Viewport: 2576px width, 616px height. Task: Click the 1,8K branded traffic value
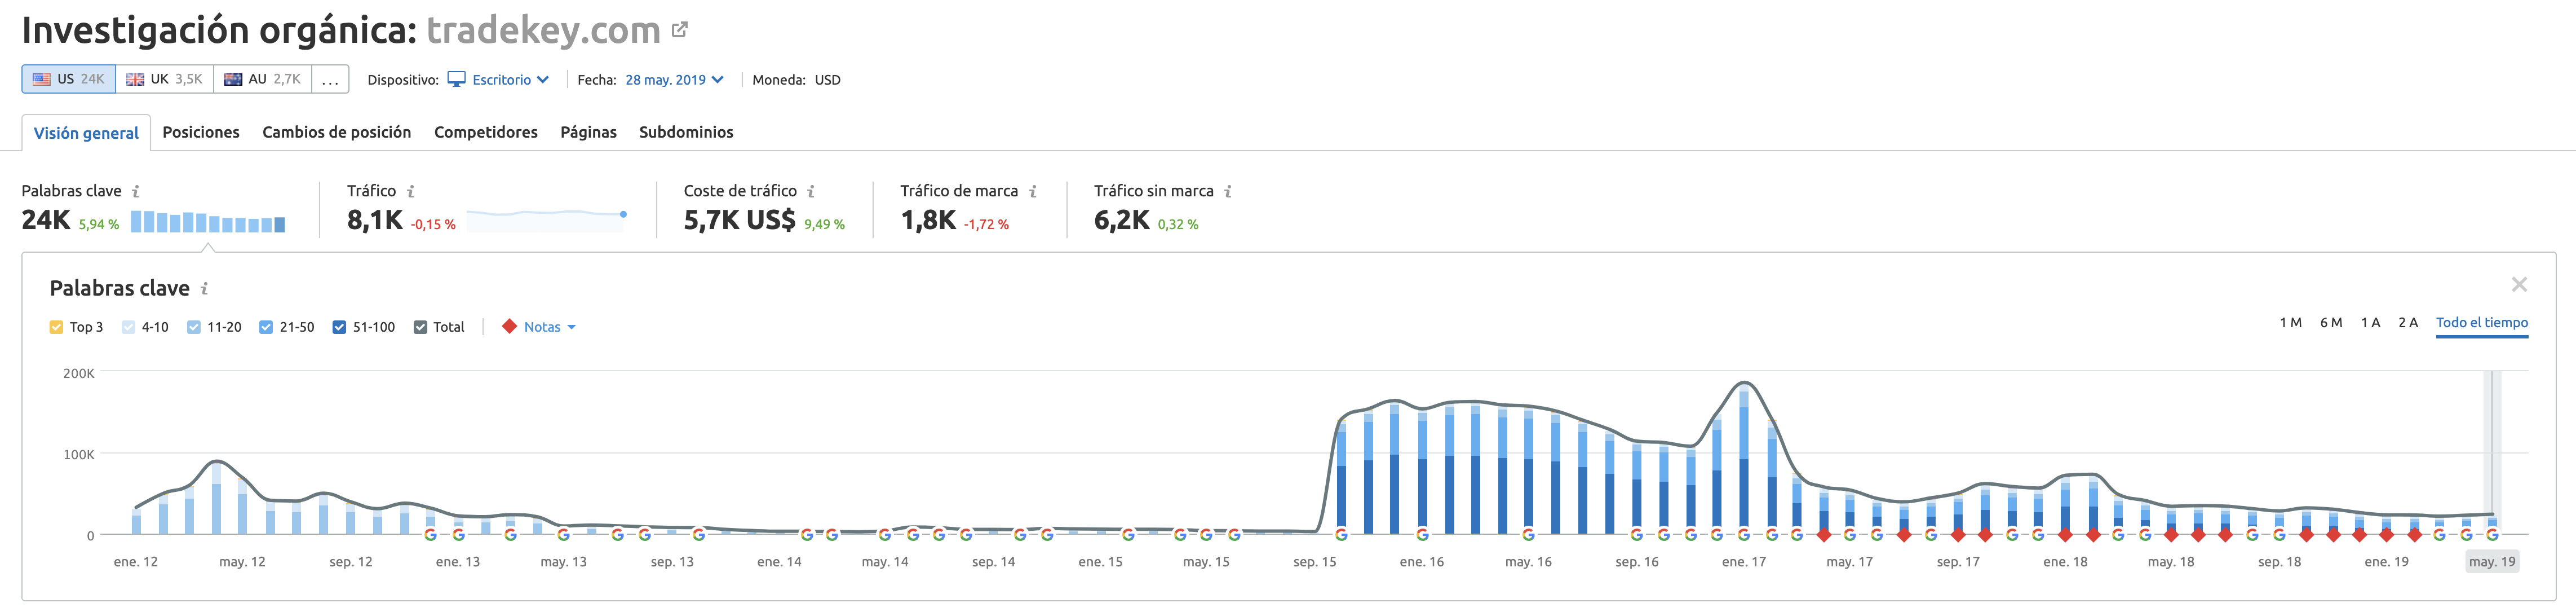928,220
